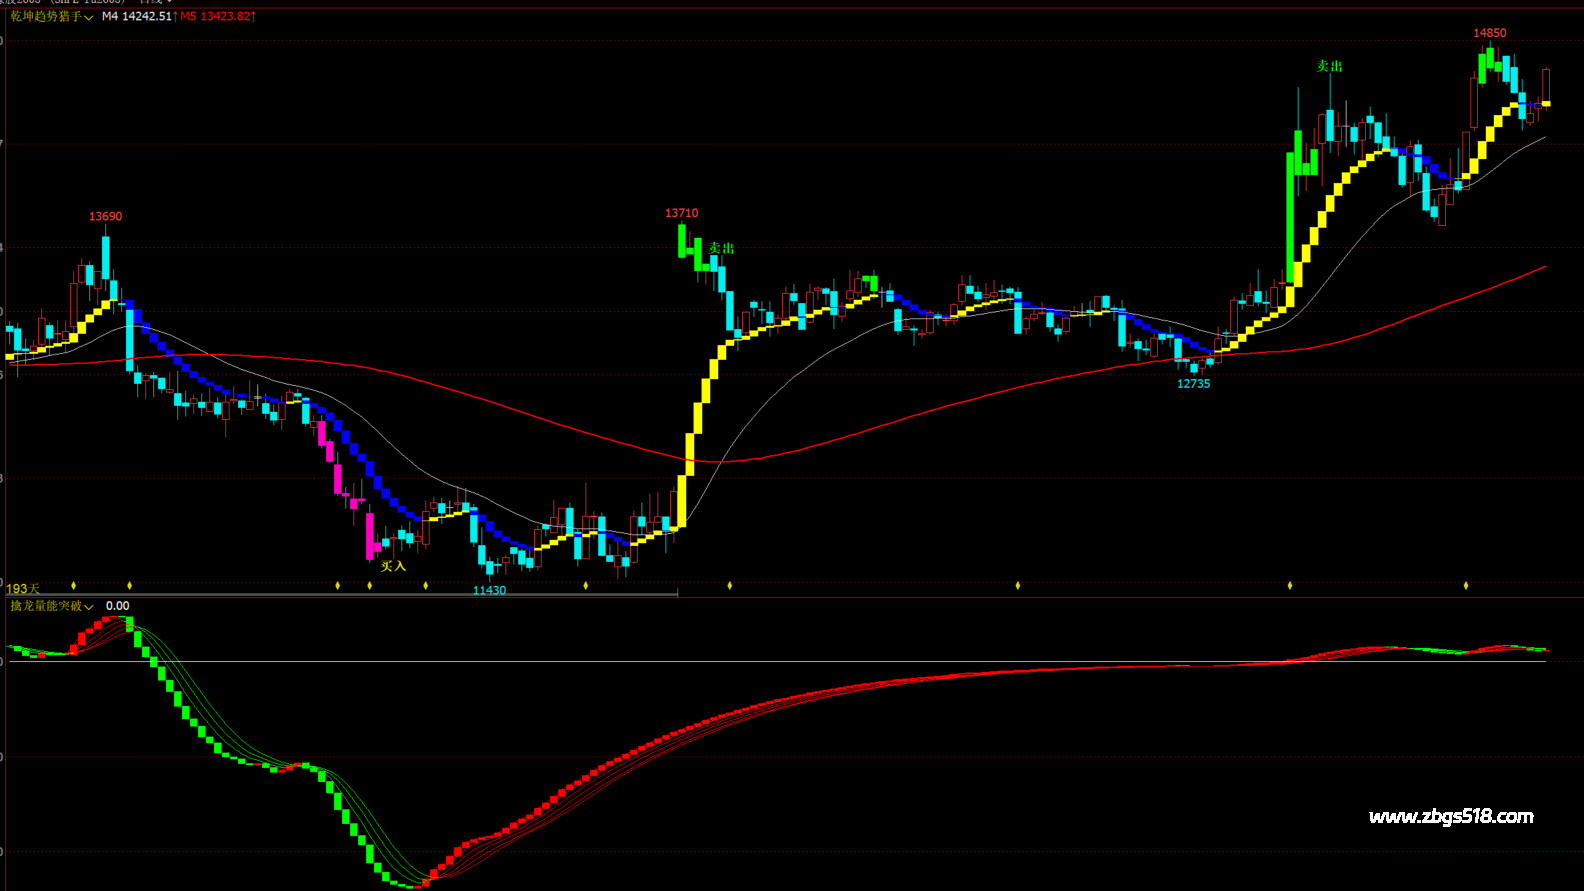Expand the 擒龙量能突破 indicator dropdown

click(52, 606)
